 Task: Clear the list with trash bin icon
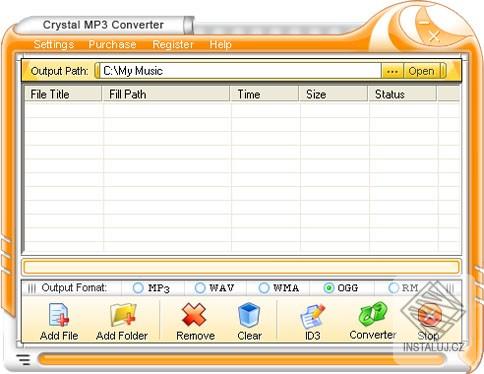point(249,315)
